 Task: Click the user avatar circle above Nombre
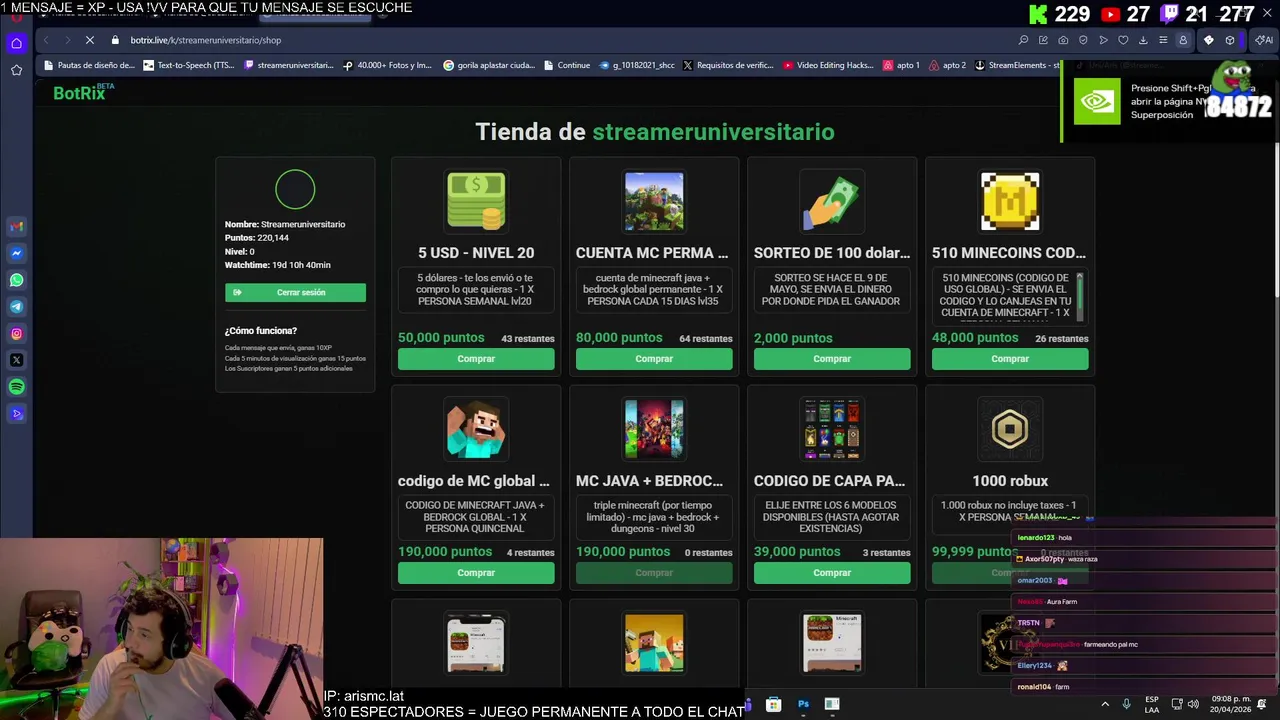(x=295, y=189)
